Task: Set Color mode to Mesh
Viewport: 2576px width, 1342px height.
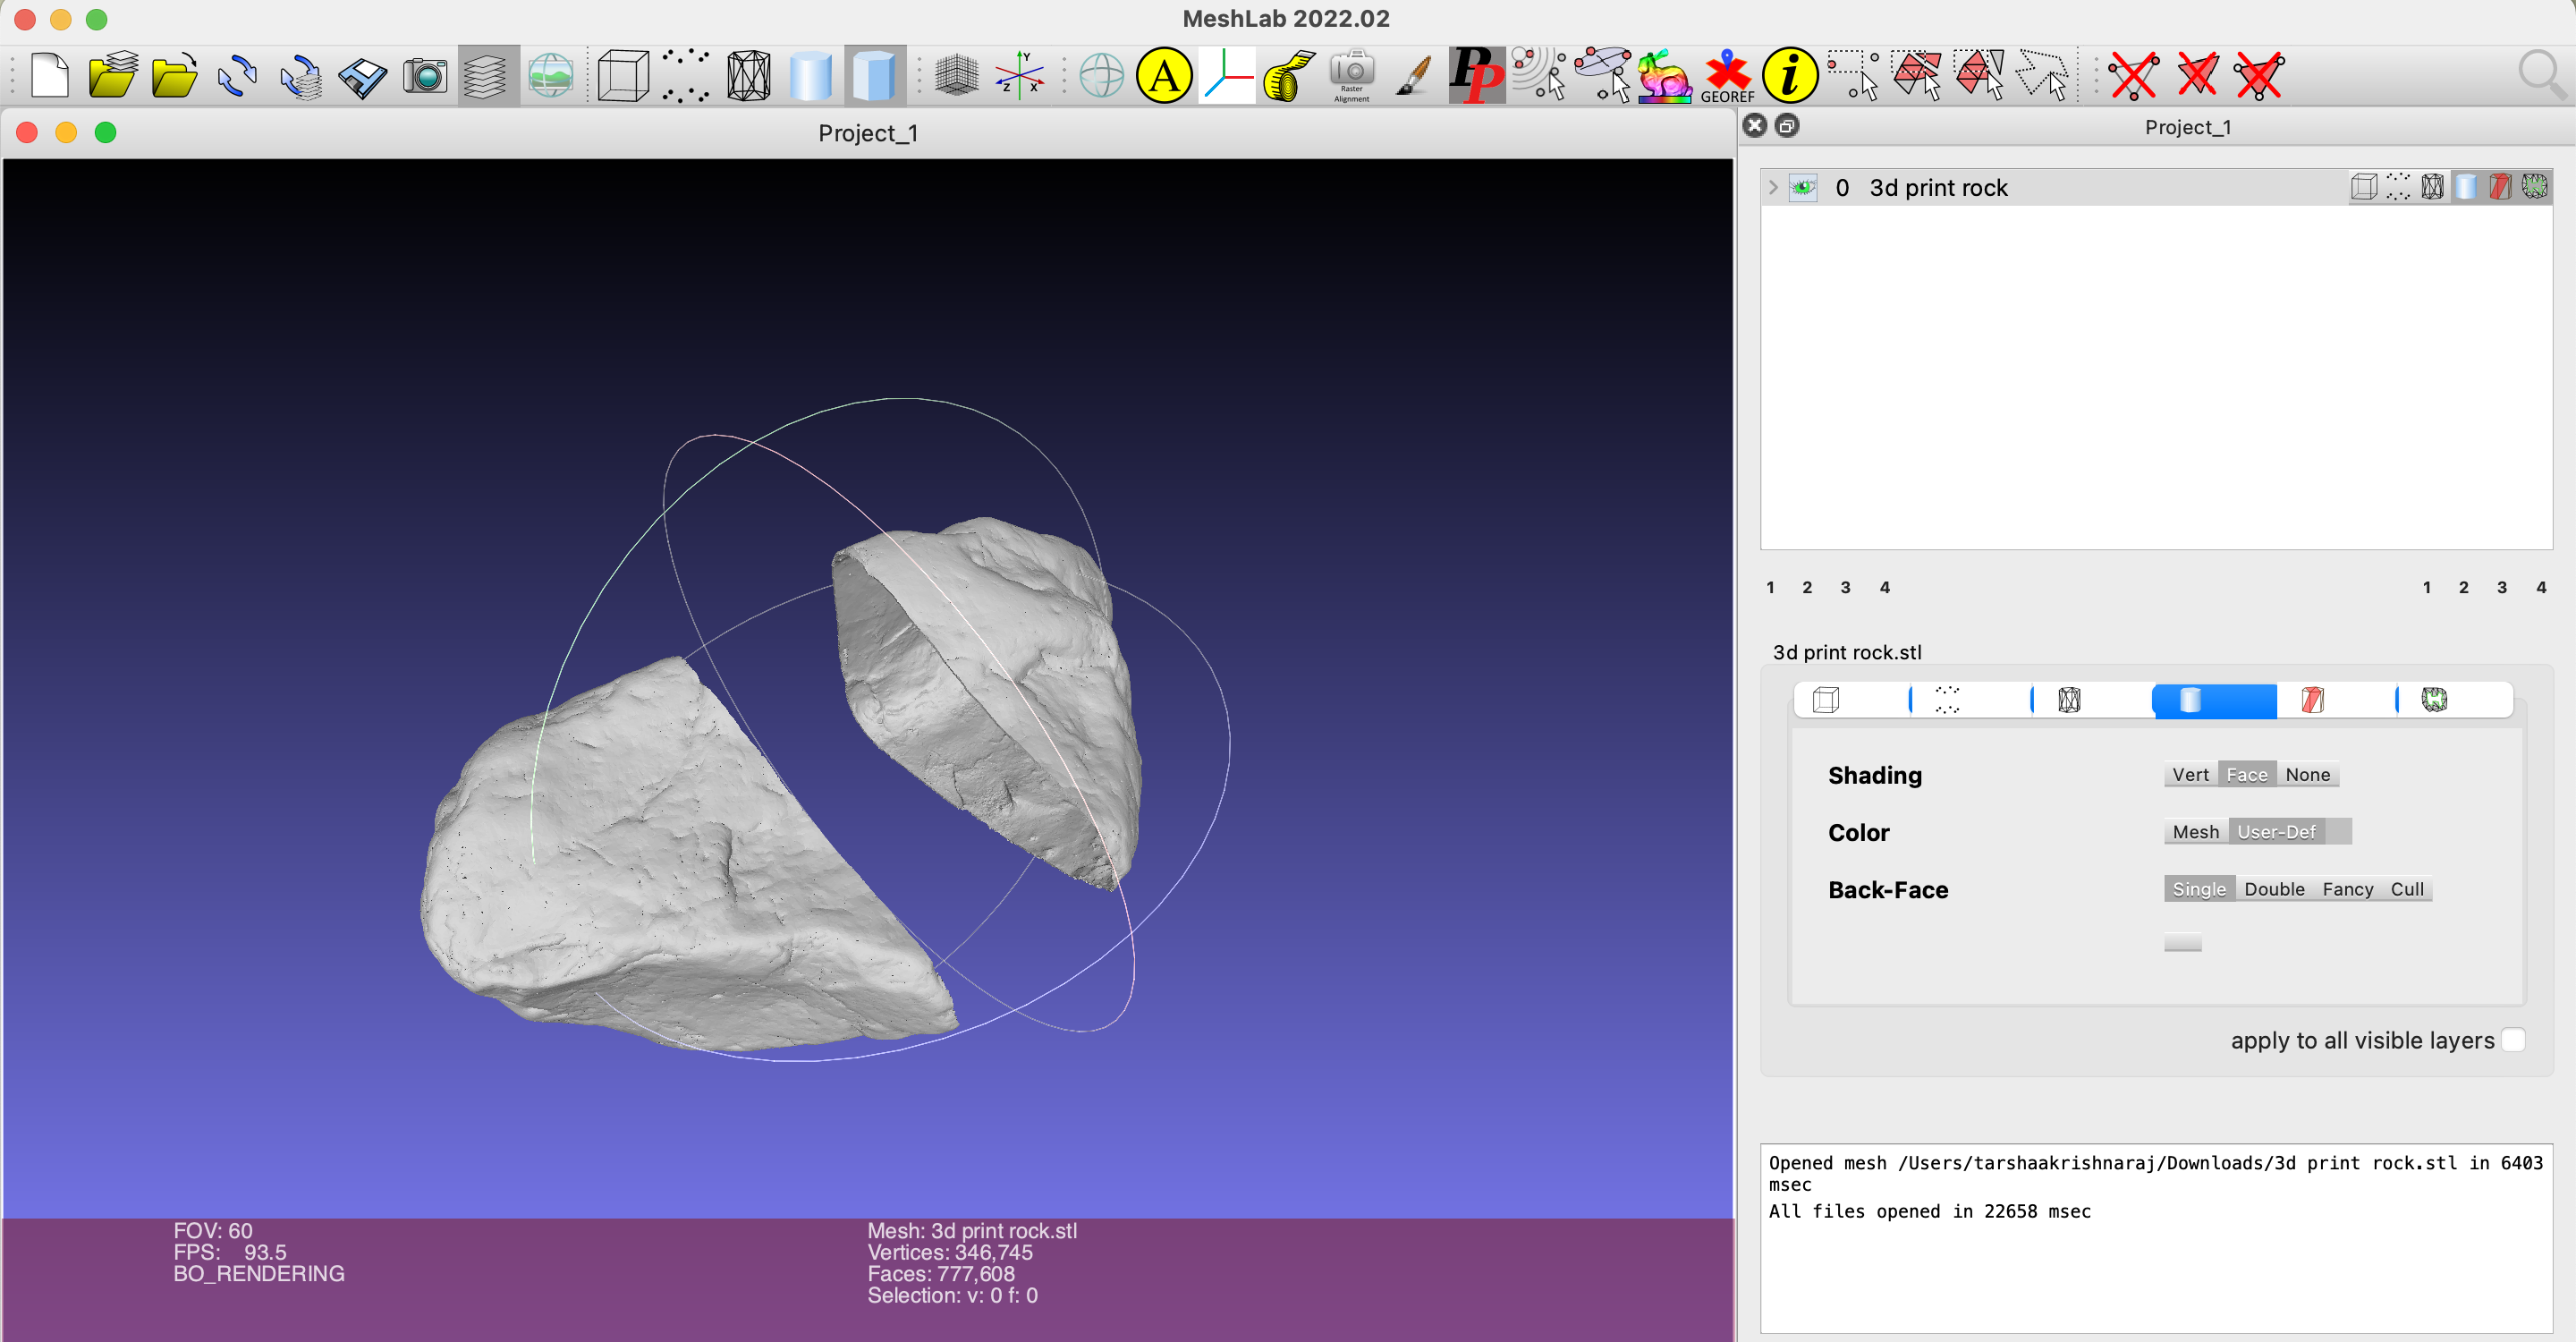Action: point(2195,832)
